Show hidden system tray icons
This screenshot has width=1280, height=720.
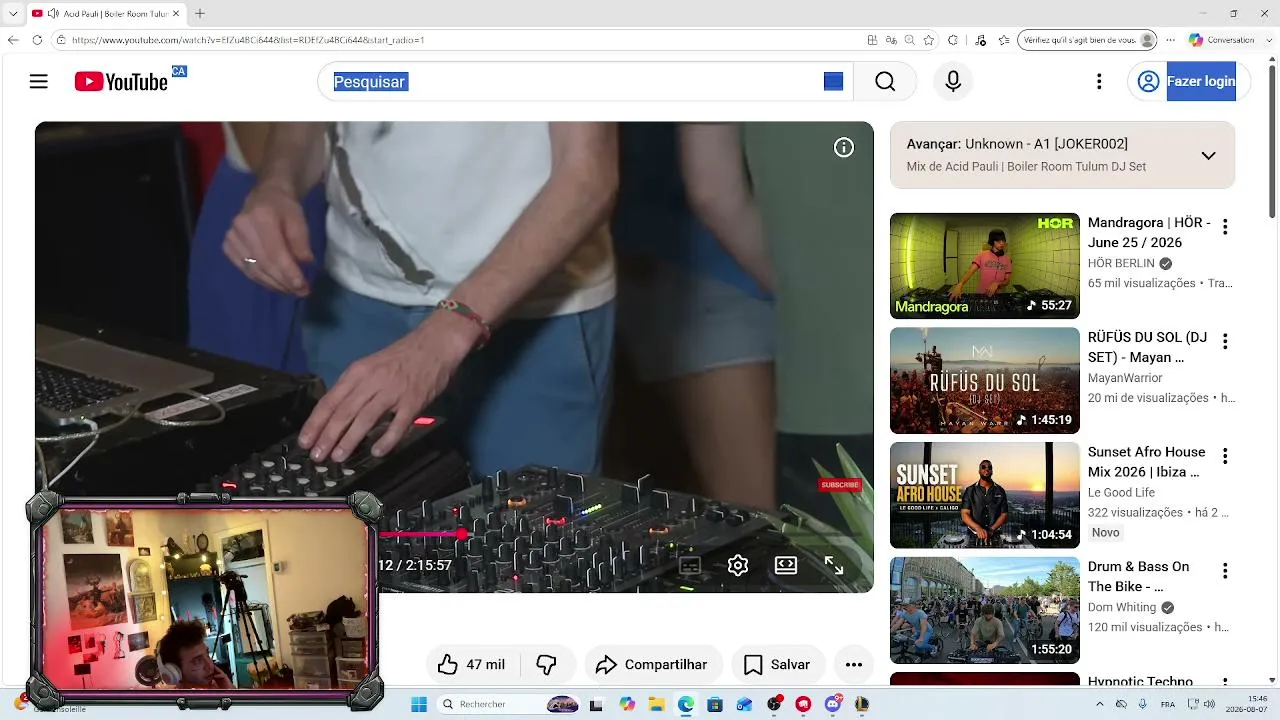1099,705
